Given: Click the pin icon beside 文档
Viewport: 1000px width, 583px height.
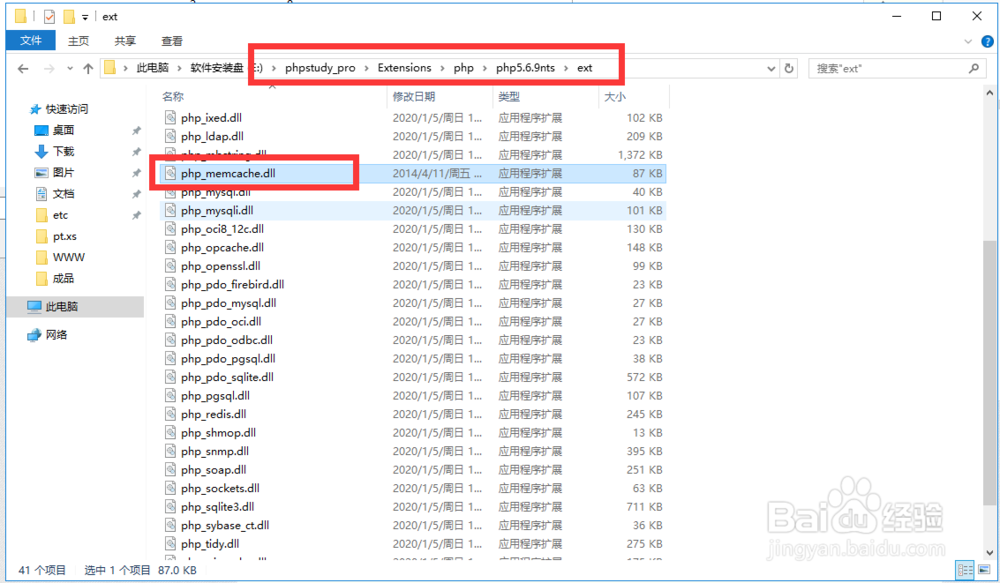Looking at the screenshot, I should click(136, 193).
